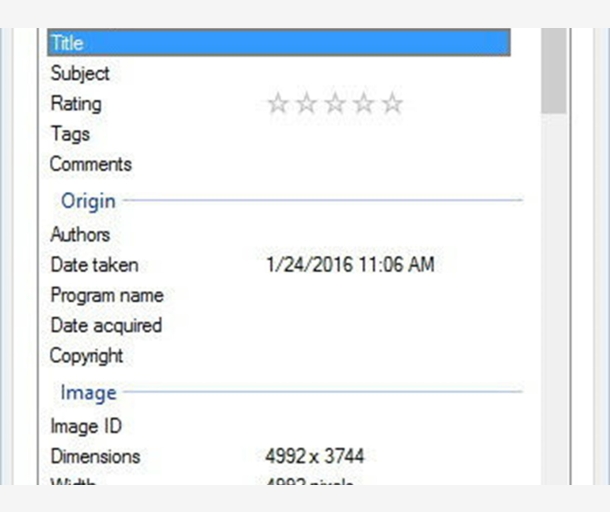
Task: Set rating to five stars
Action: (392, 103)
